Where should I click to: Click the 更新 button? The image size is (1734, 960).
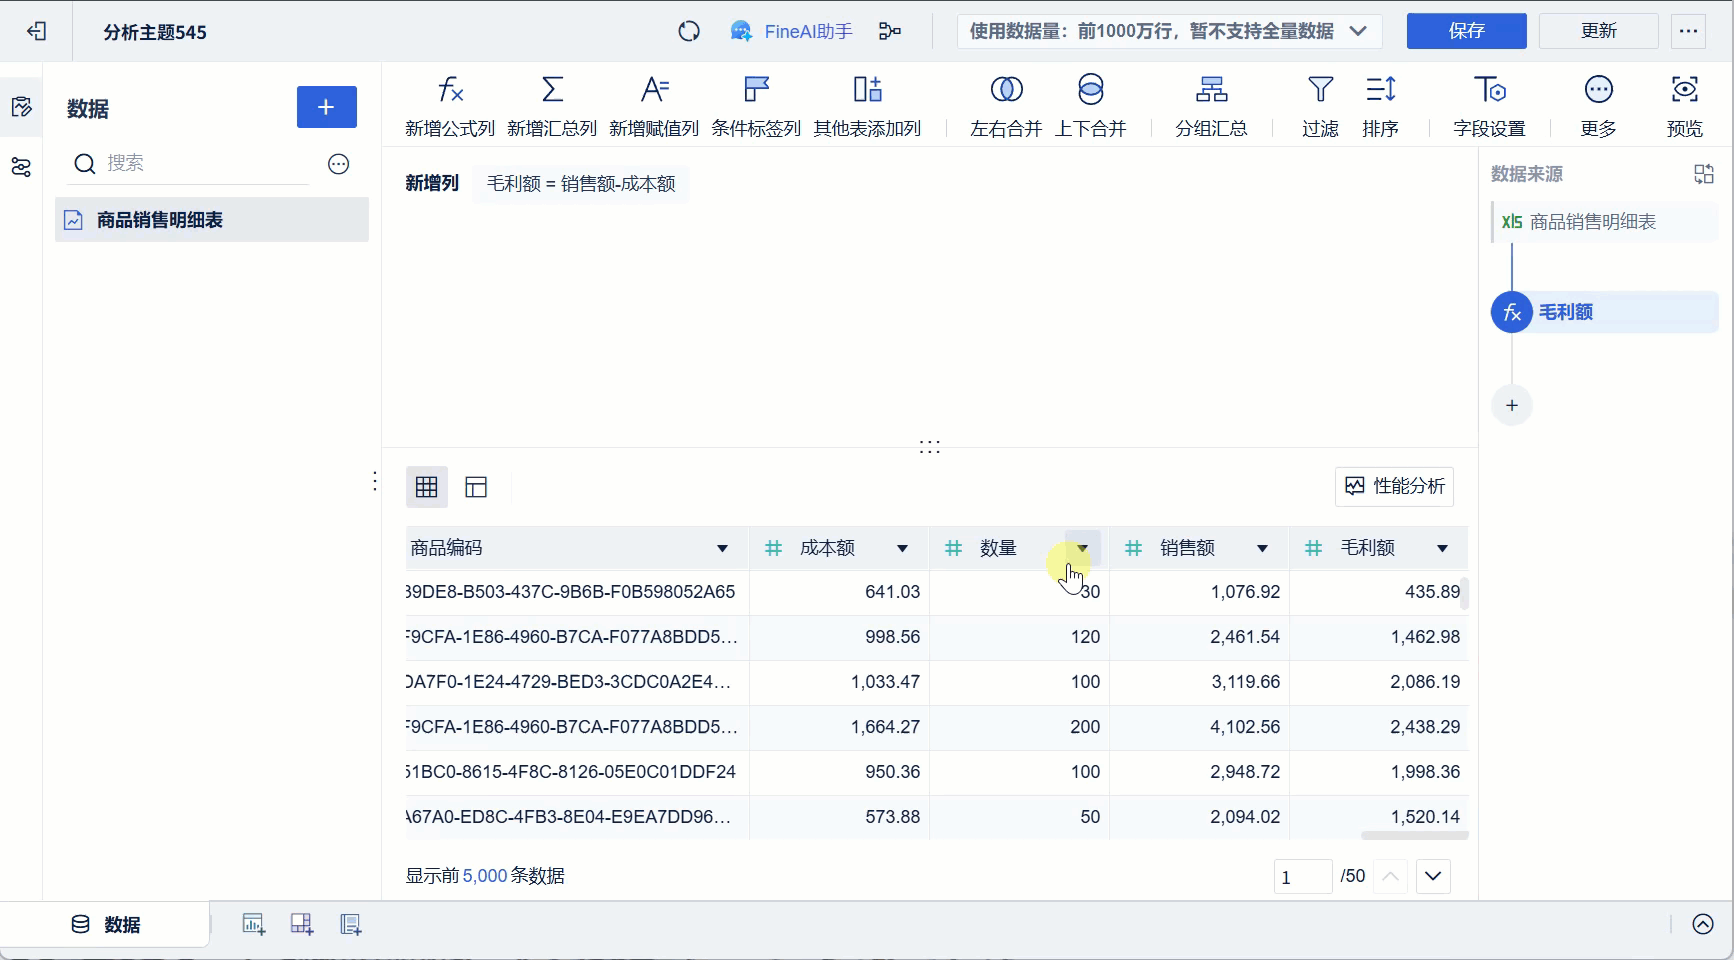1599,31
